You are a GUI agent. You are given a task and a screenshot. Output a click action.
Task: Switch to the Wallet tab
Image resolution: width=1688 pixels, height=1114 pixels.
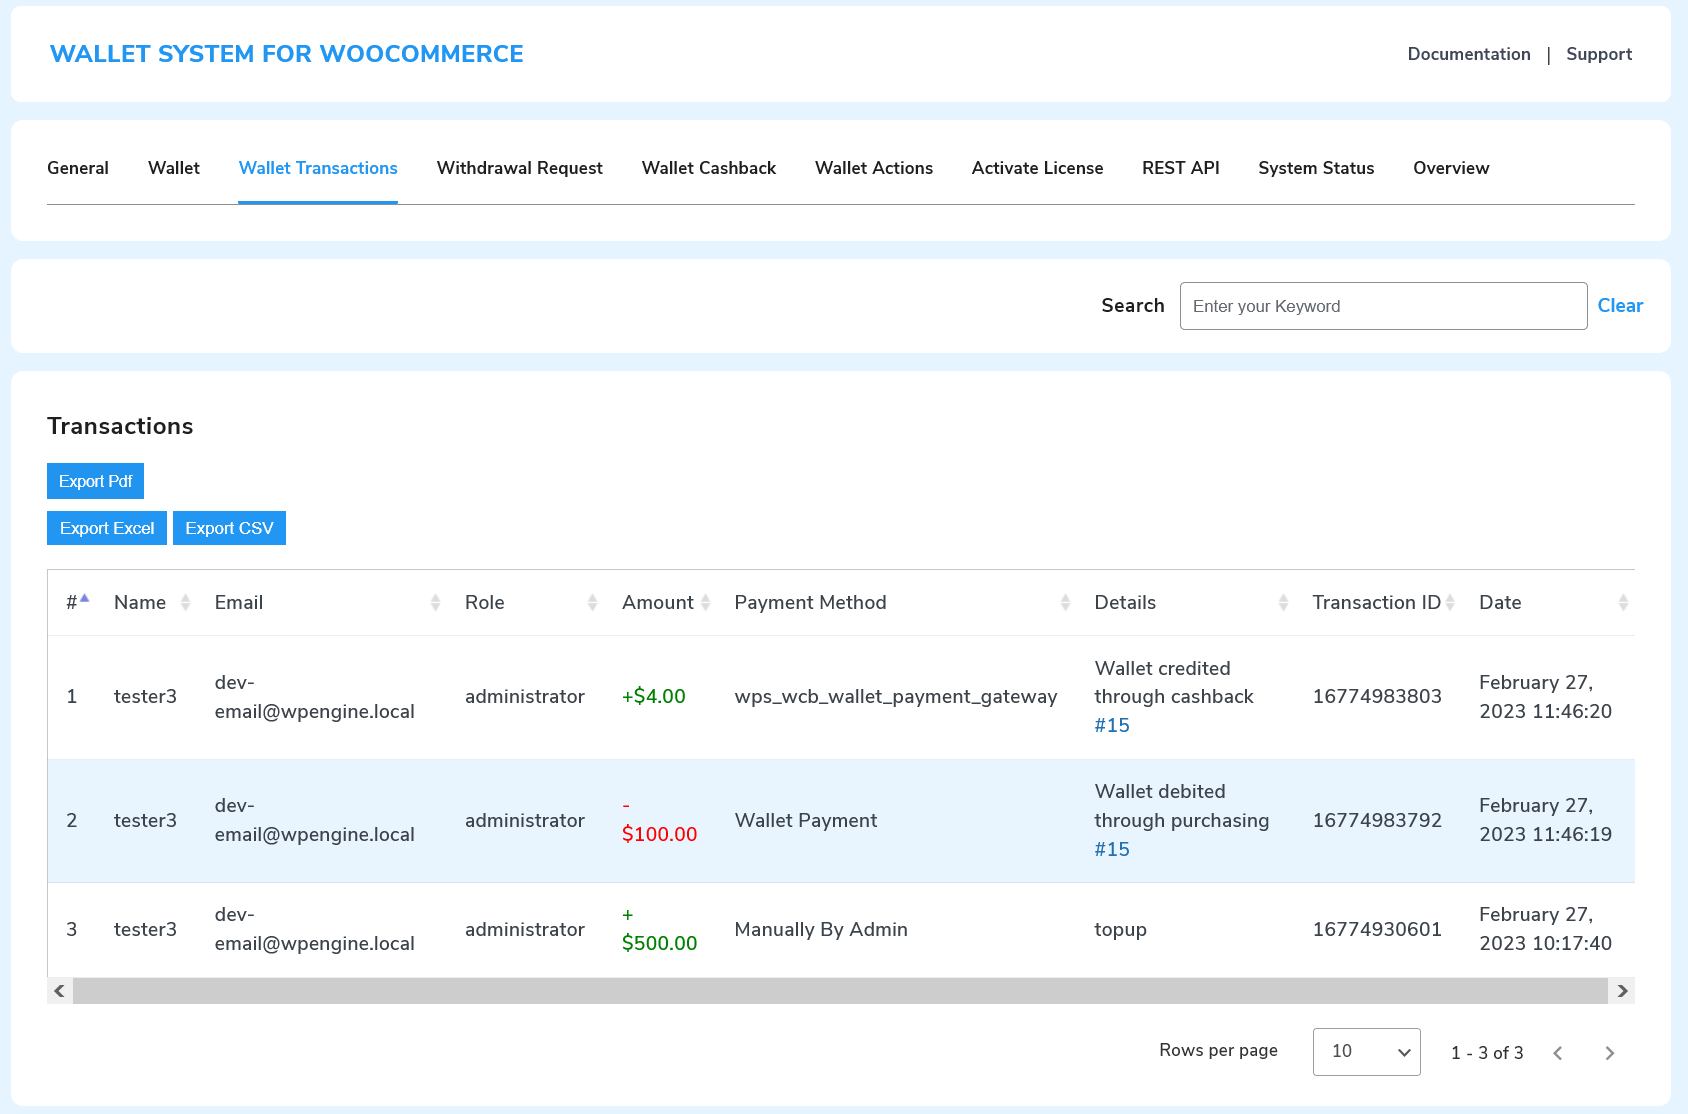(174, 168)
